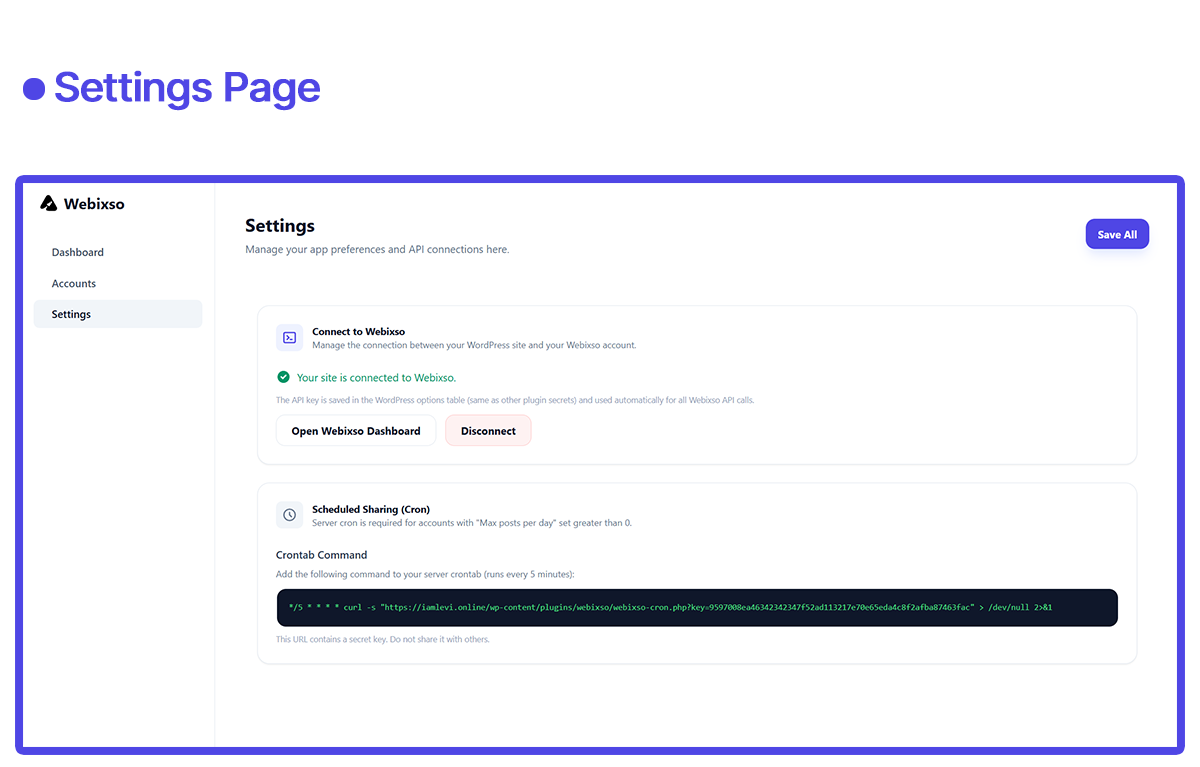Select Settings in the sidebar

[118, 314]
